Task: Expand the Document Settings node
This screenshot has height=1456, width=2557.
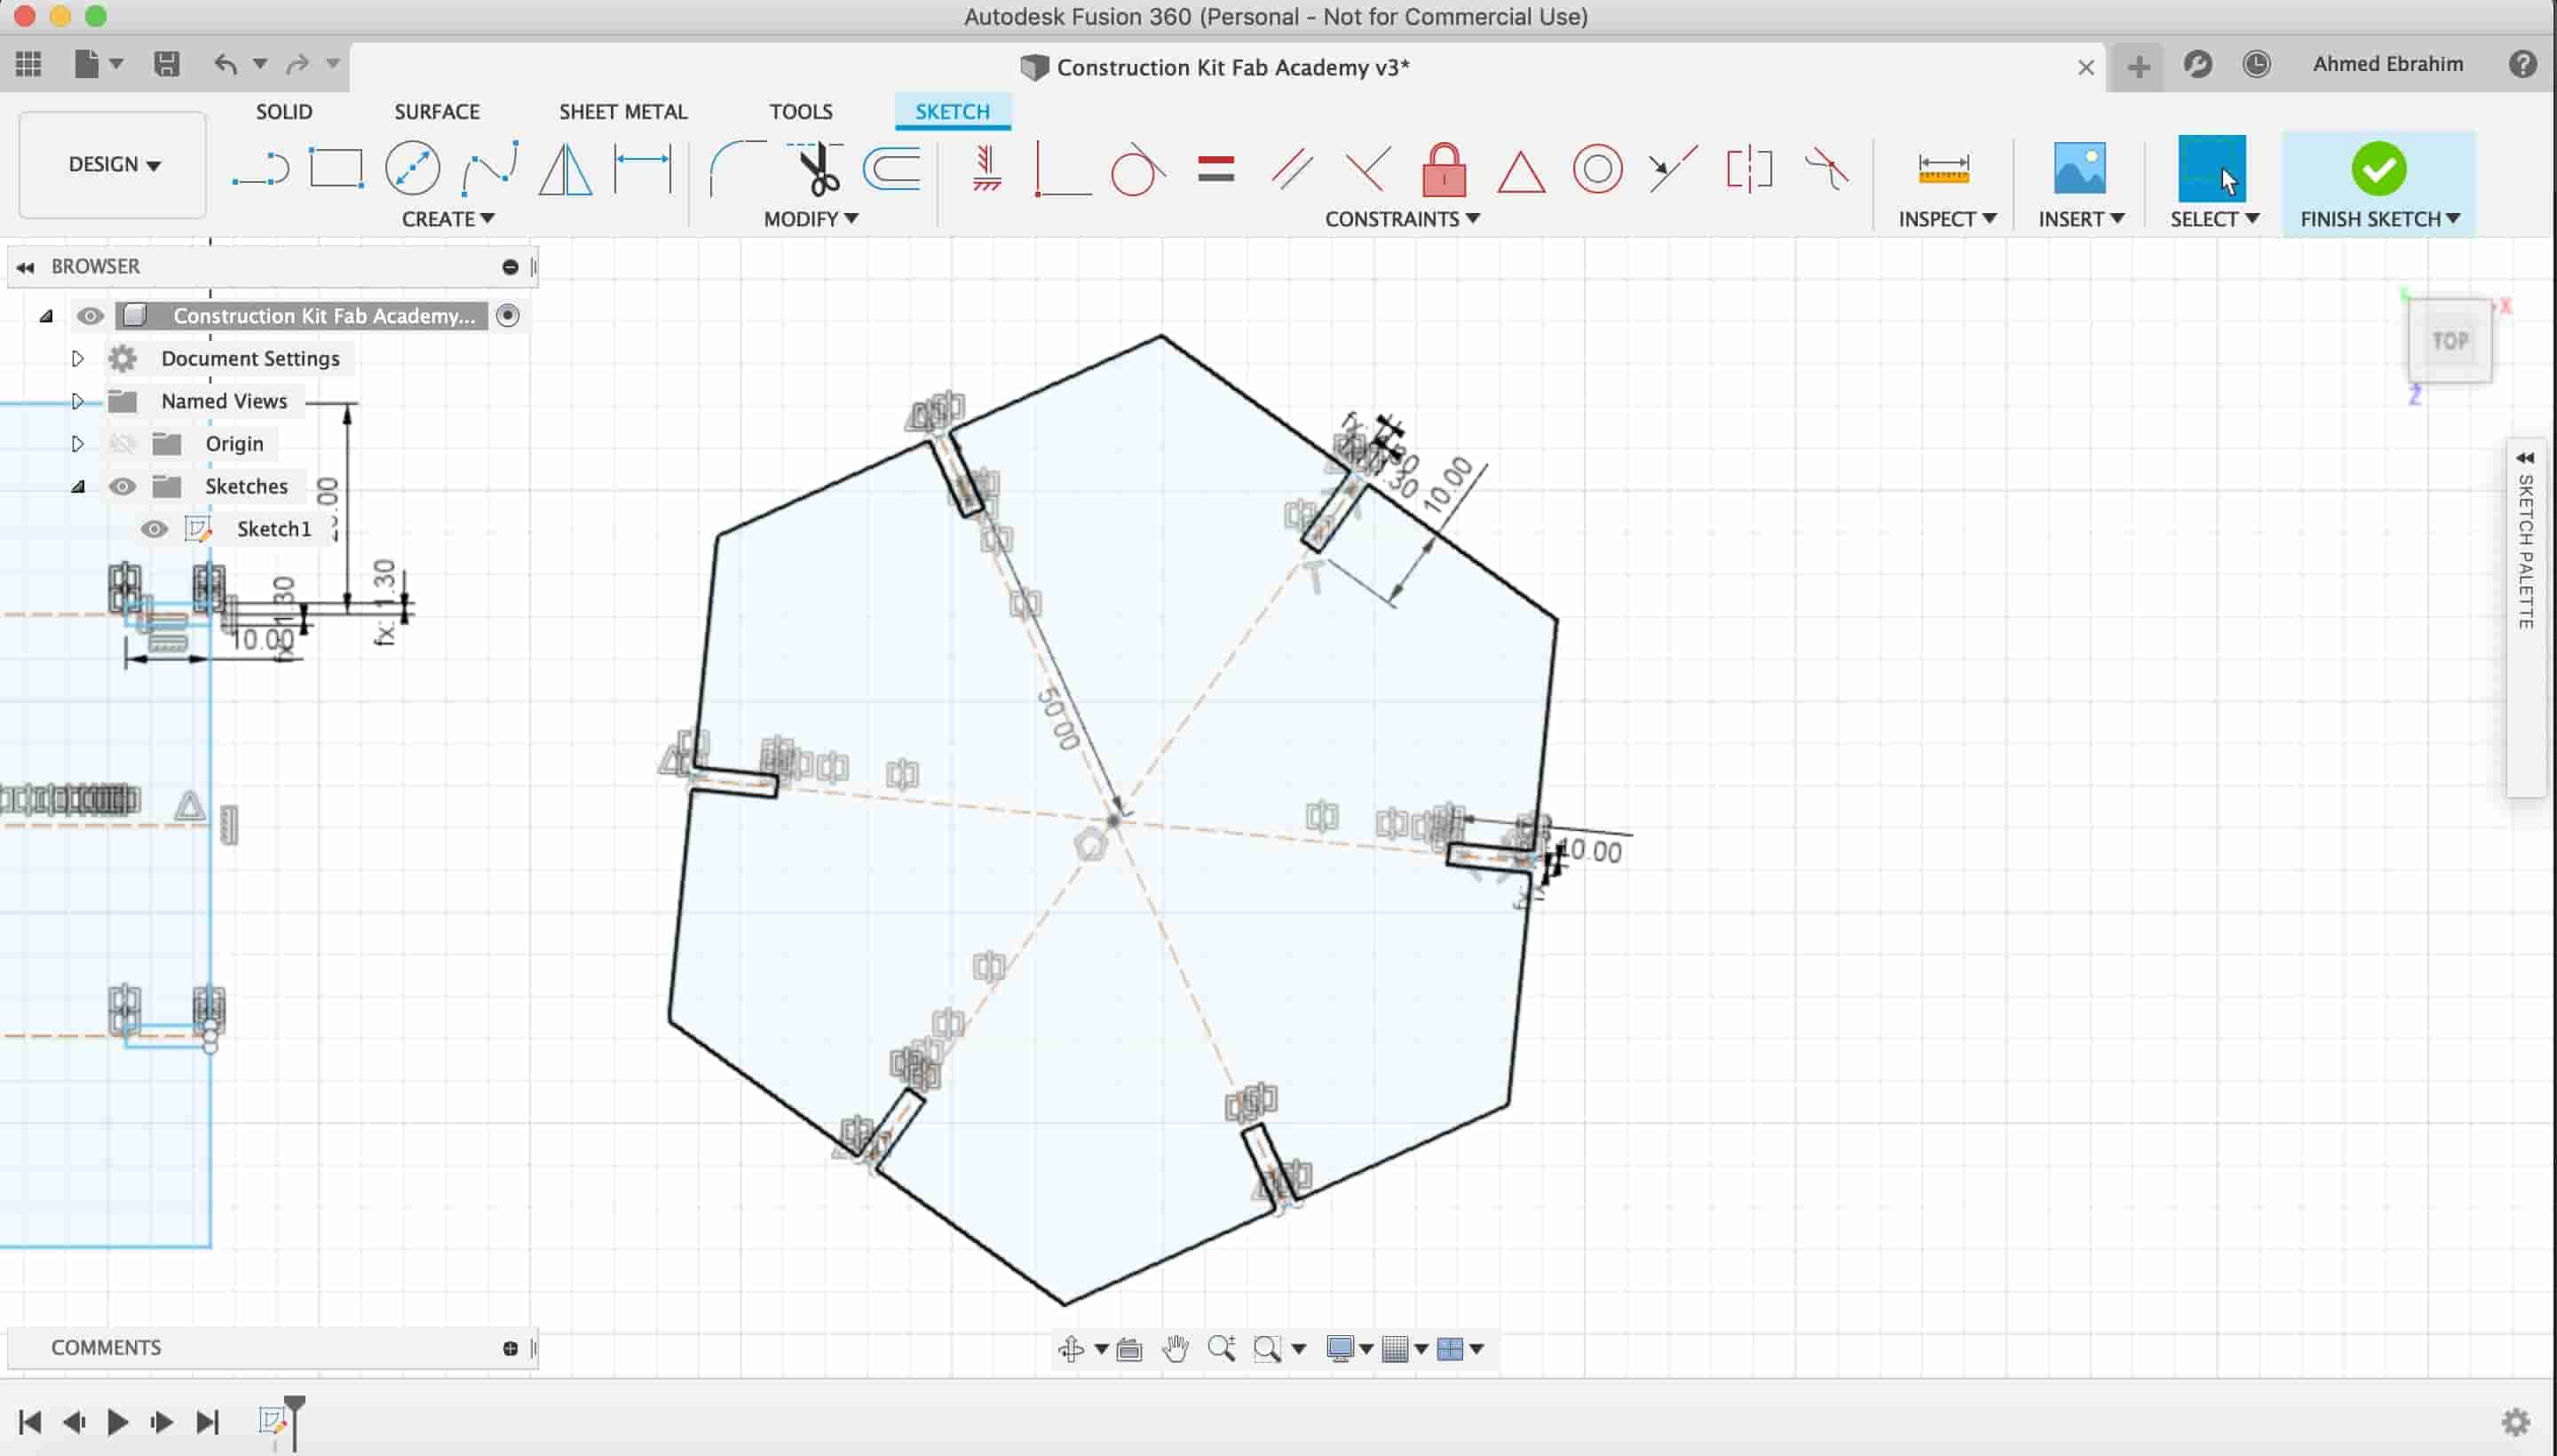Action: (77, 358)
